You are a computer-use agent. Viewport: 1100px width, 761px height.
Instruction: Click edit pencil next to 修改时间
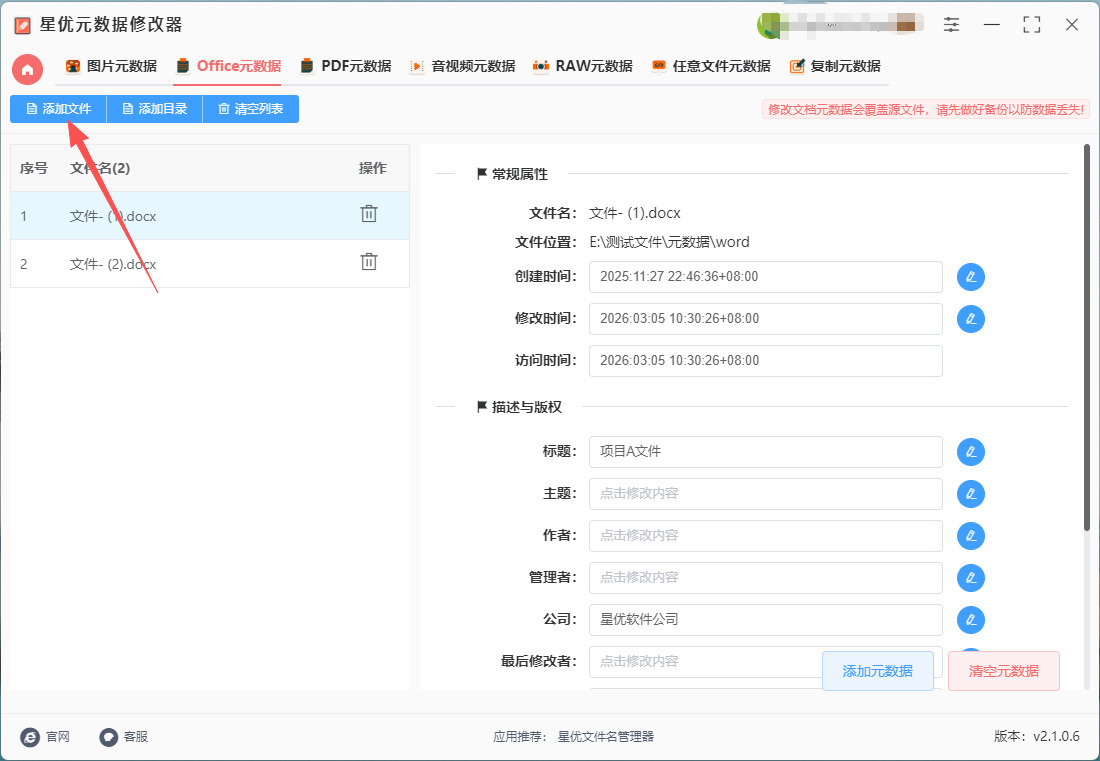tap(970, 319)
